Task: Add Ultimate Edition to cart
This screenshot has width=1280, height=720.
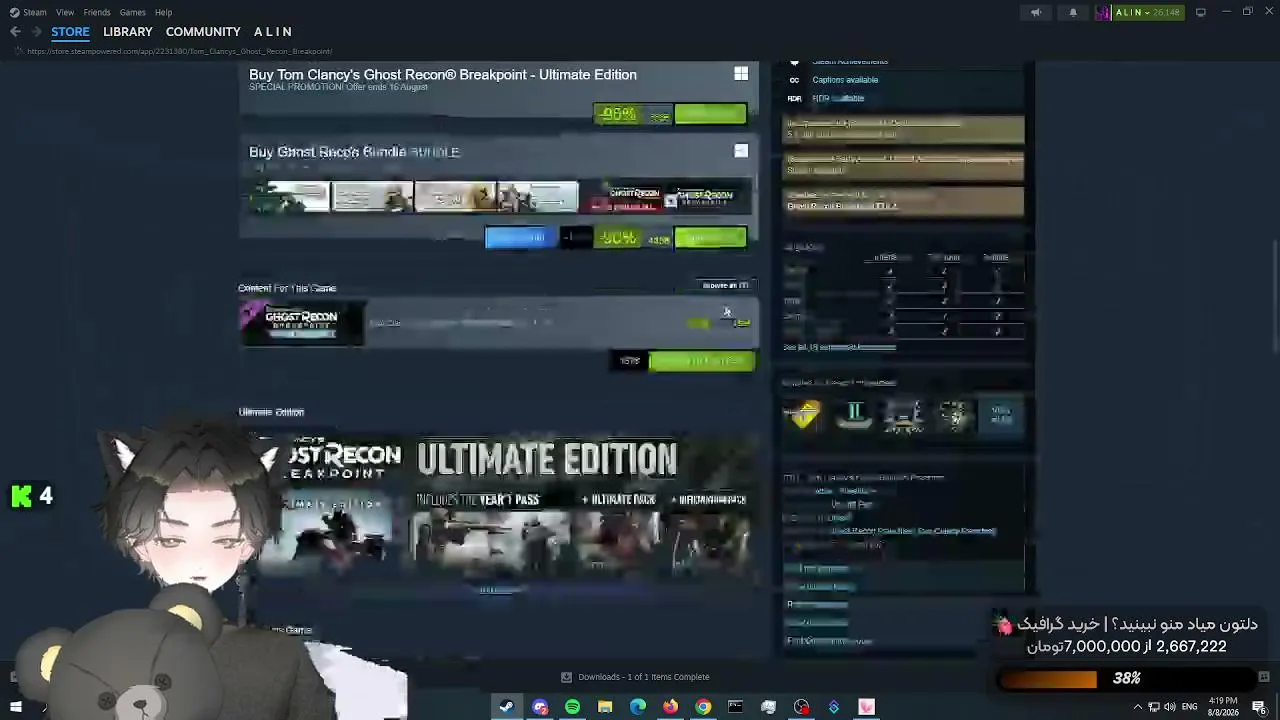Action: click(710, 114)
